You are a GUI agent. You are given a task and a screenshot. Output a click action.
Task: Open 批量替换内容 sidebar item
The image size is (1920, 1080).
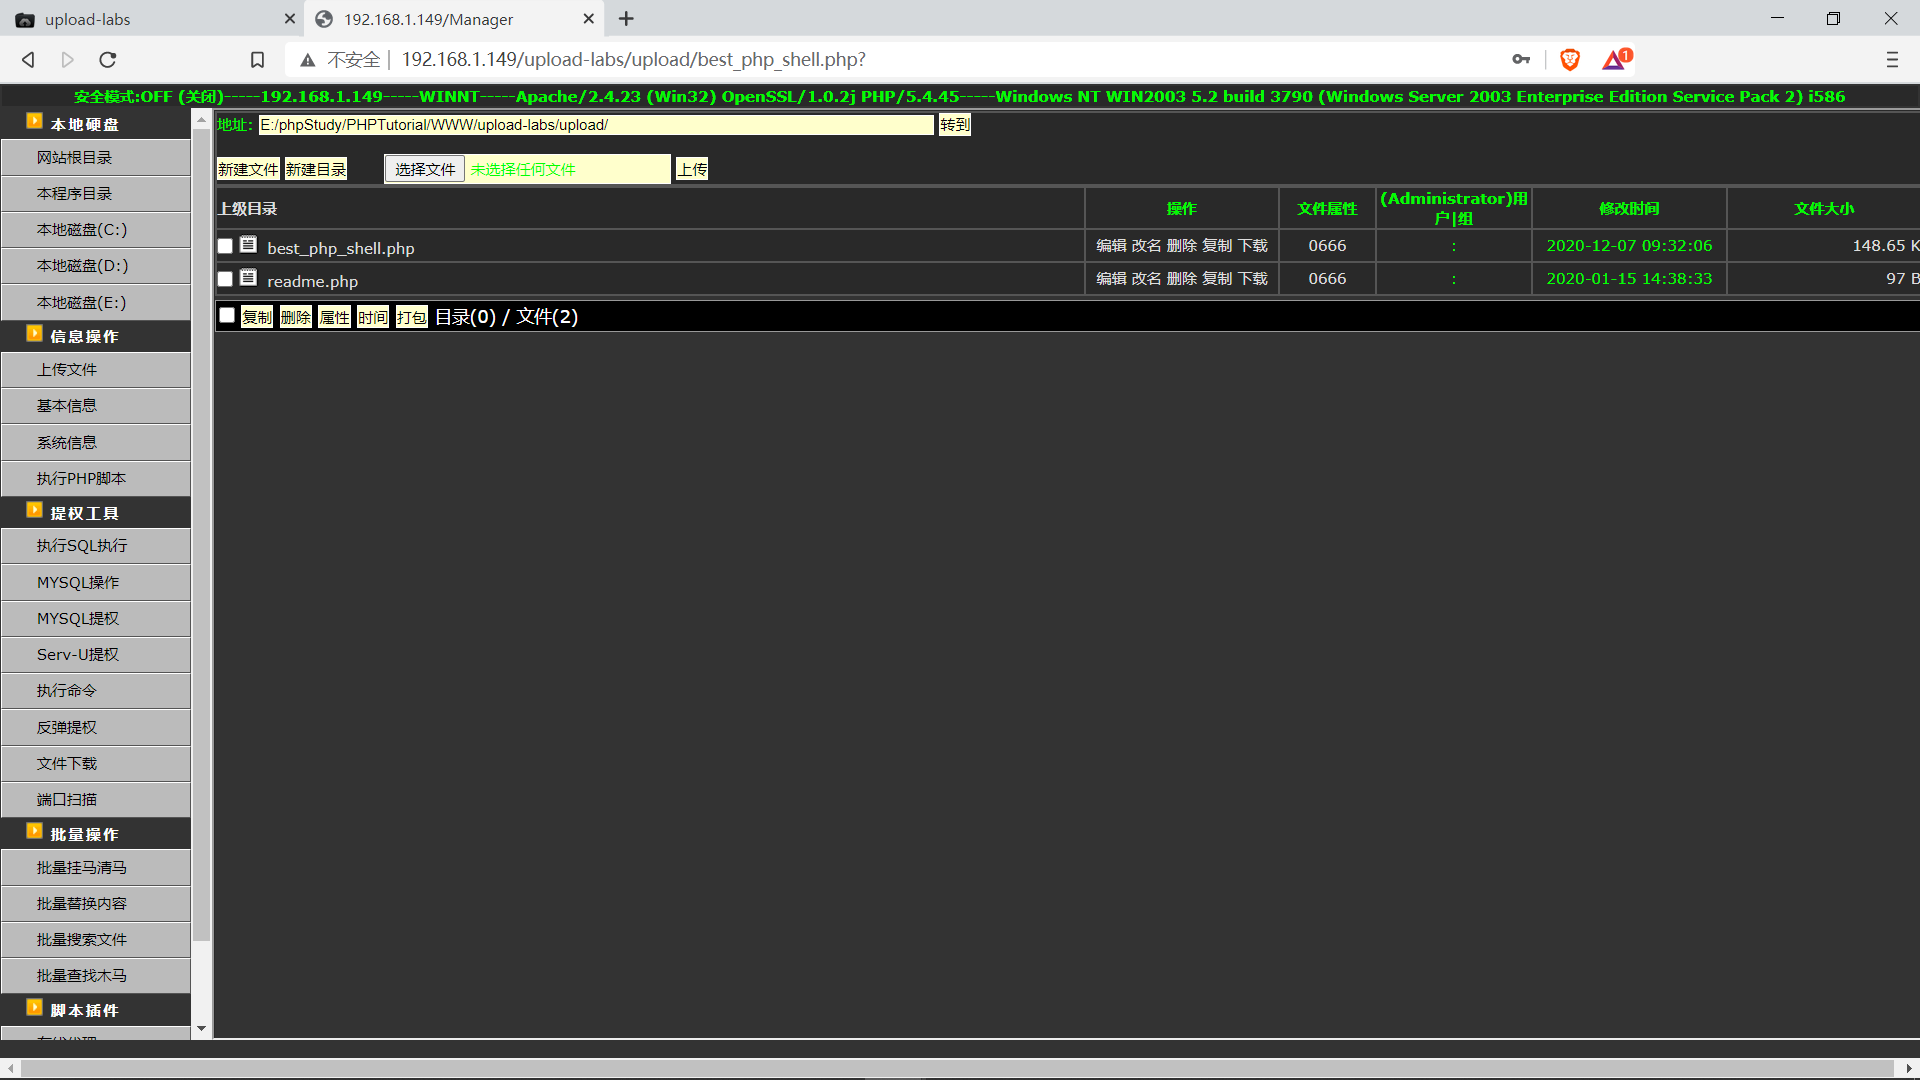(96, 904)
